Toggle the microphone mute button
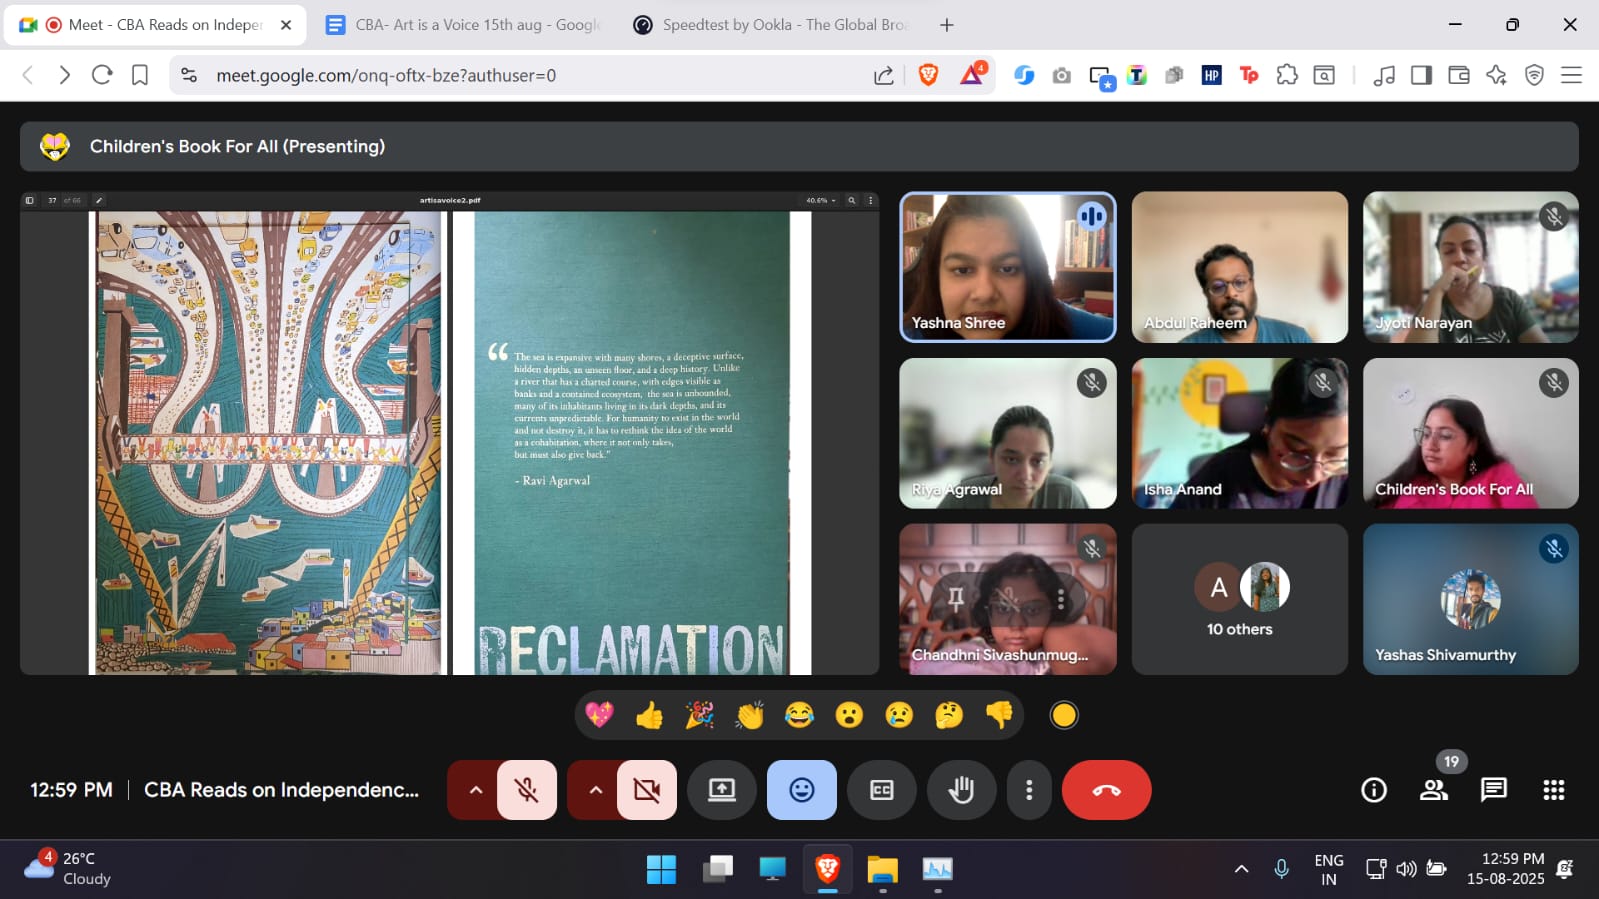Screen dimensions: 1599x899 [x=527, y=790]
